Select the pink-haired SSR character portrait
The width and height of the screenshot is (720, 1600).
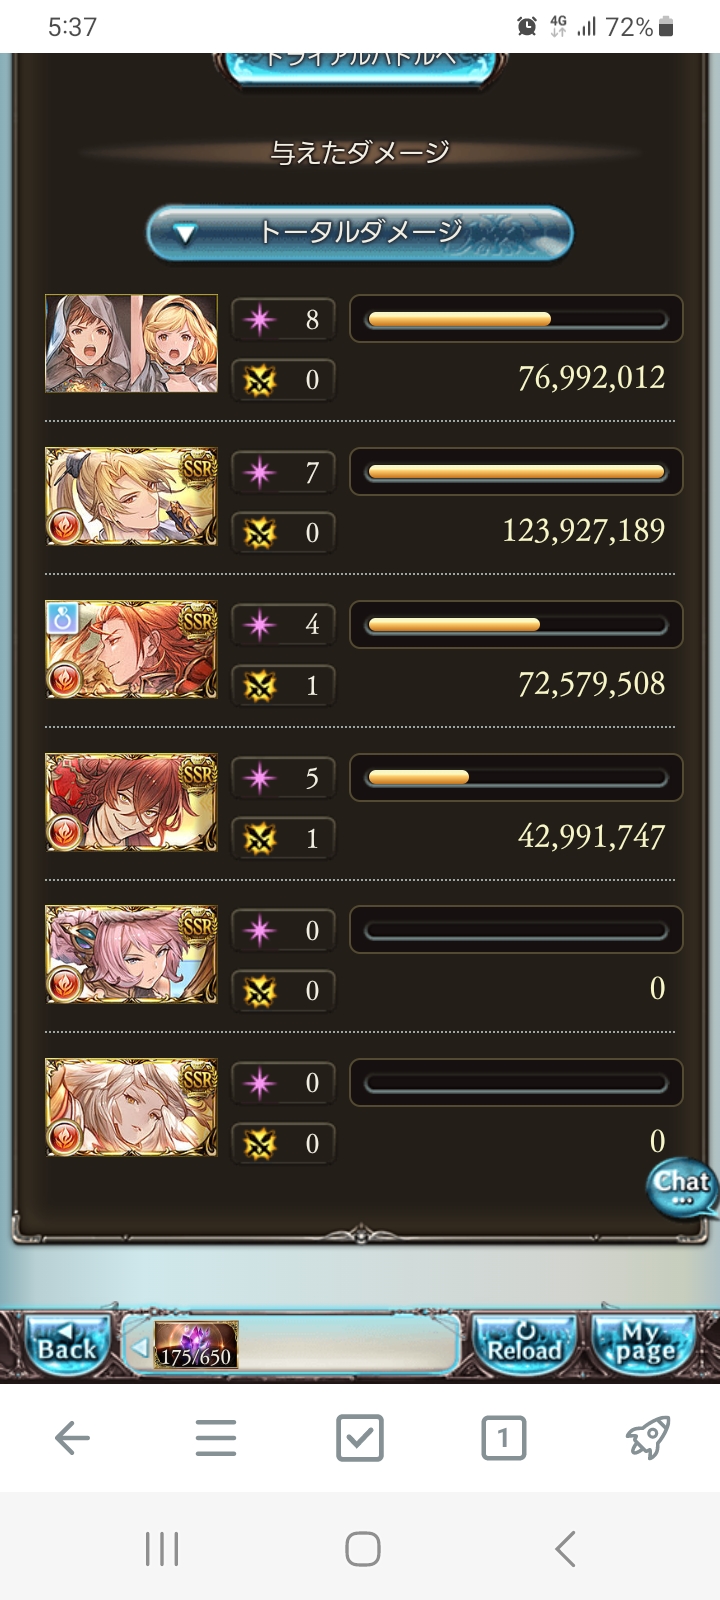[131, 954]
